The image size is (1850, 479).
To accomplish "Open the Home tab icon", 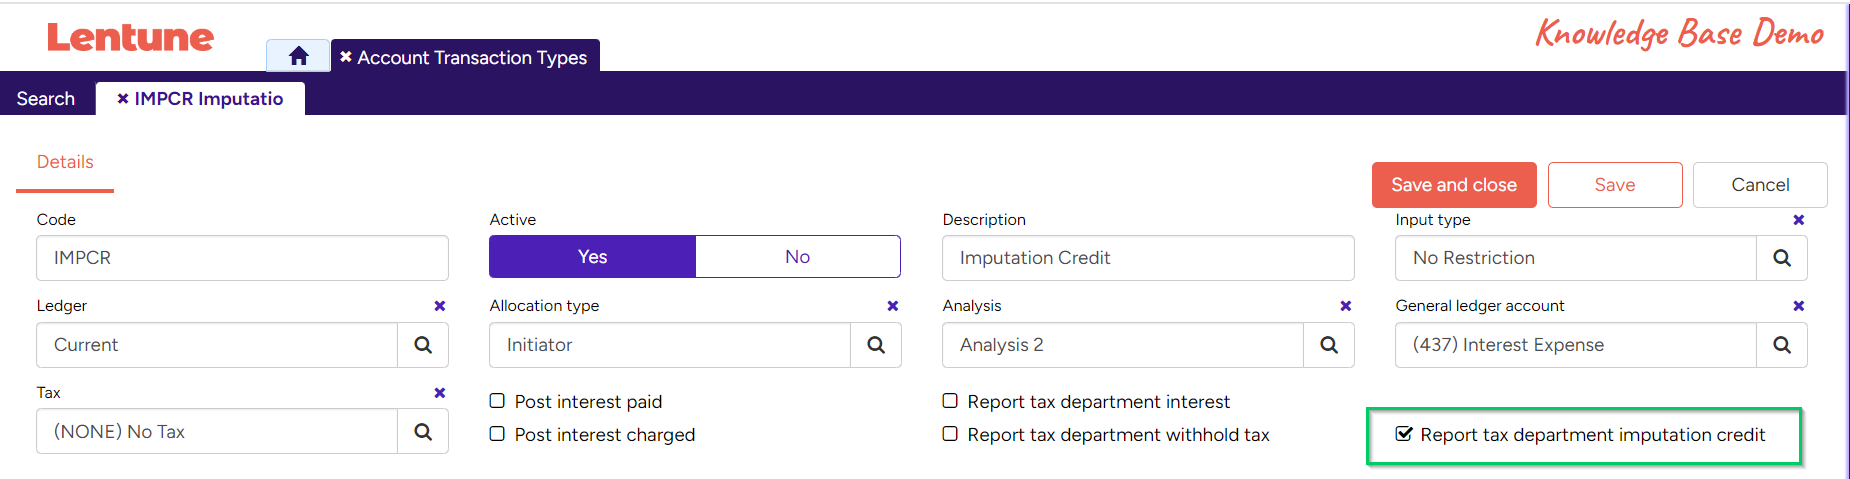I will (298, 56).
